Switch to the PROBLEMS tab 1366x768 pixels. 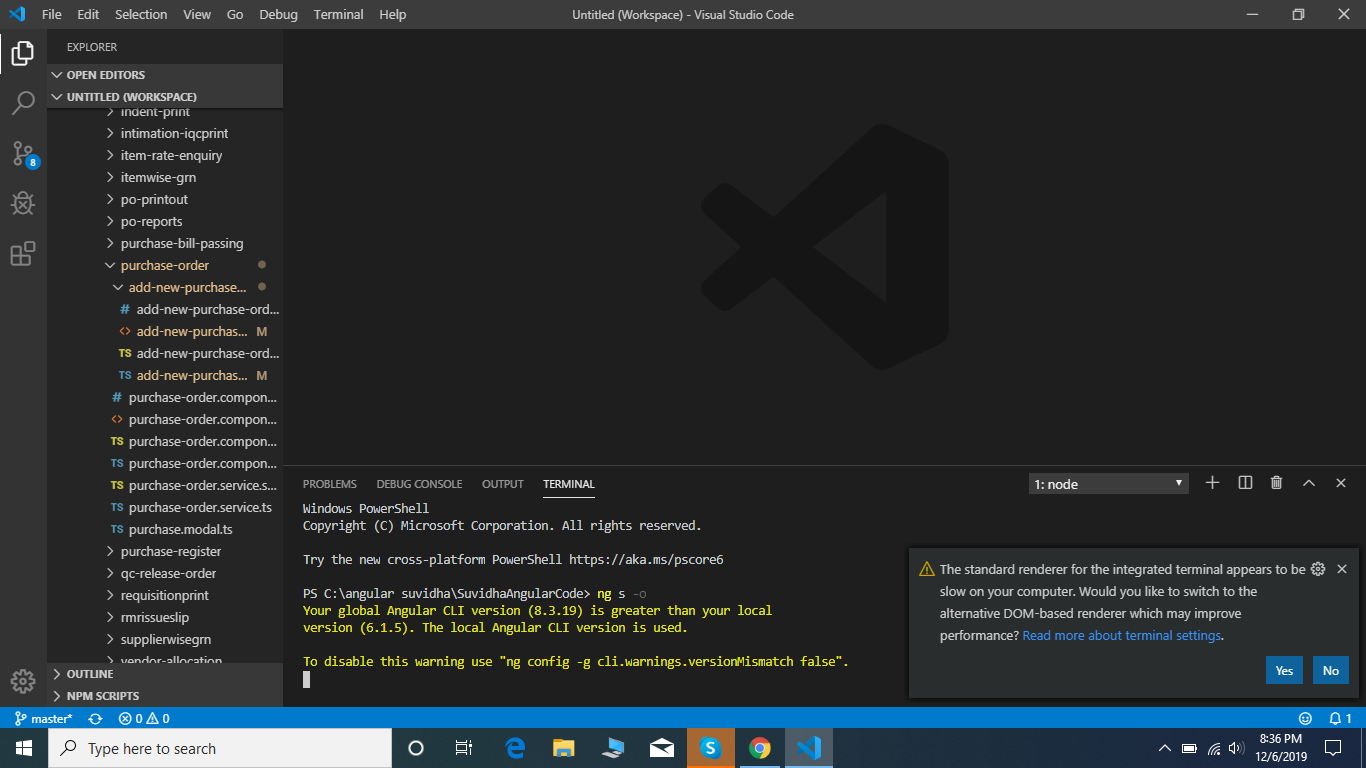click(x=329, y=484)
